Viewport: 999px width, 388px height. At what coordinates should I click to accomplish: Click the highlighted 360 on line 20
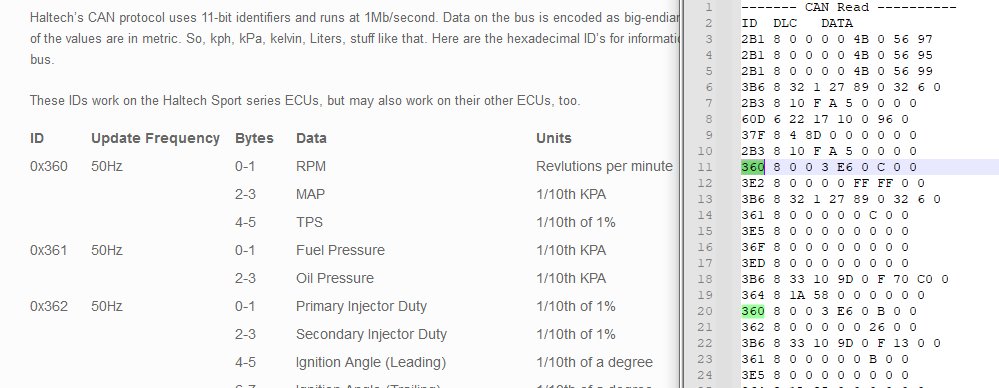point(752,311)
